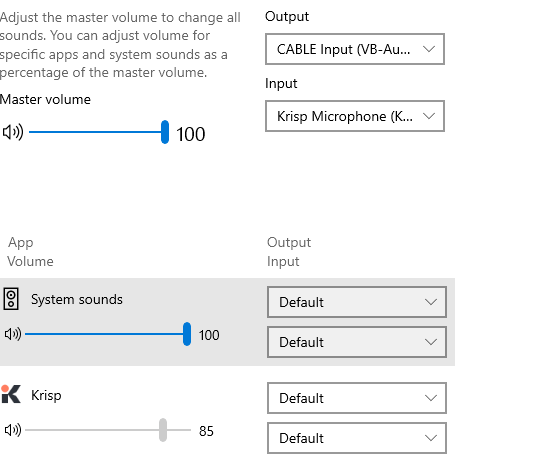Expand System sounds output Default dropdown

click(357, 302)
